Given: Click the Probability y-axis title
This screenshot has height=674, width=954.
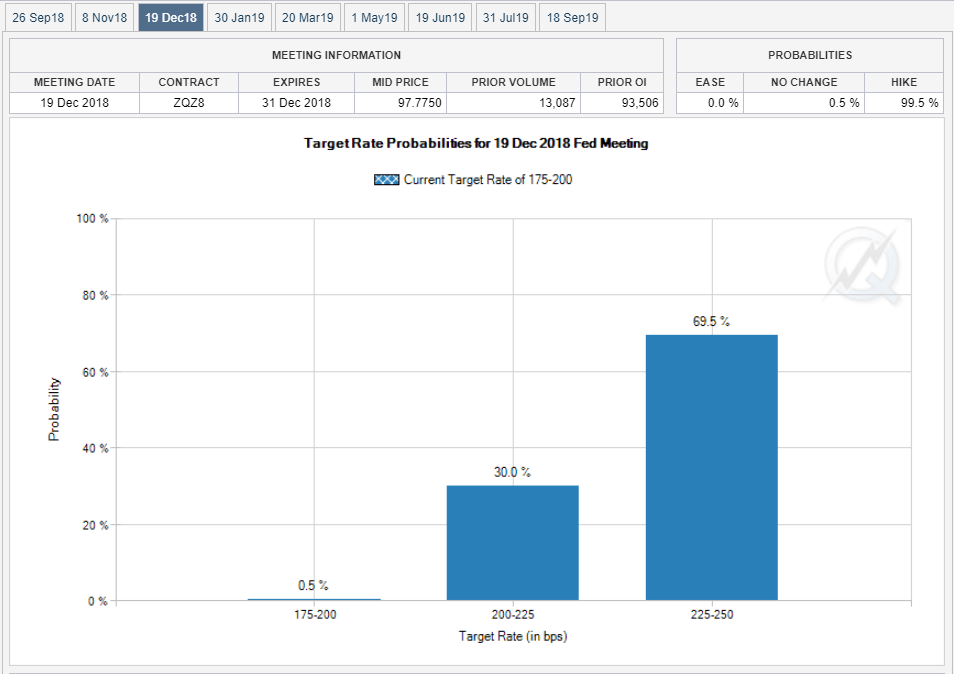Looking at the screenshot, I should click(x=54, y=409).
